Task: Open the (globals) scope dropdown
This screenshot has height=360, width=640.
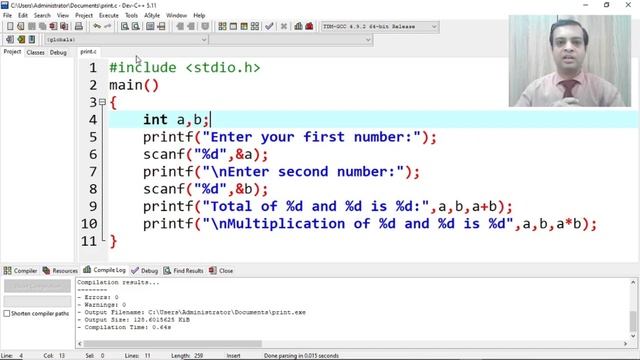Action: tap(204, 40)
